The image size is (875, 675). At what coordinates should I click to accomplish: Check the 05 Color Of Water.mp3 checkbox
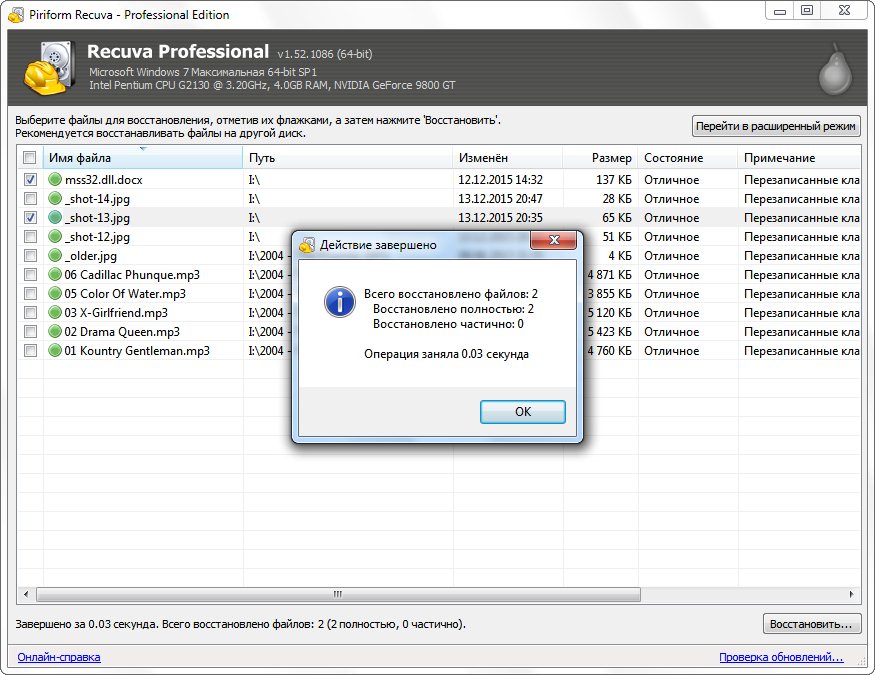click(30, 293)
